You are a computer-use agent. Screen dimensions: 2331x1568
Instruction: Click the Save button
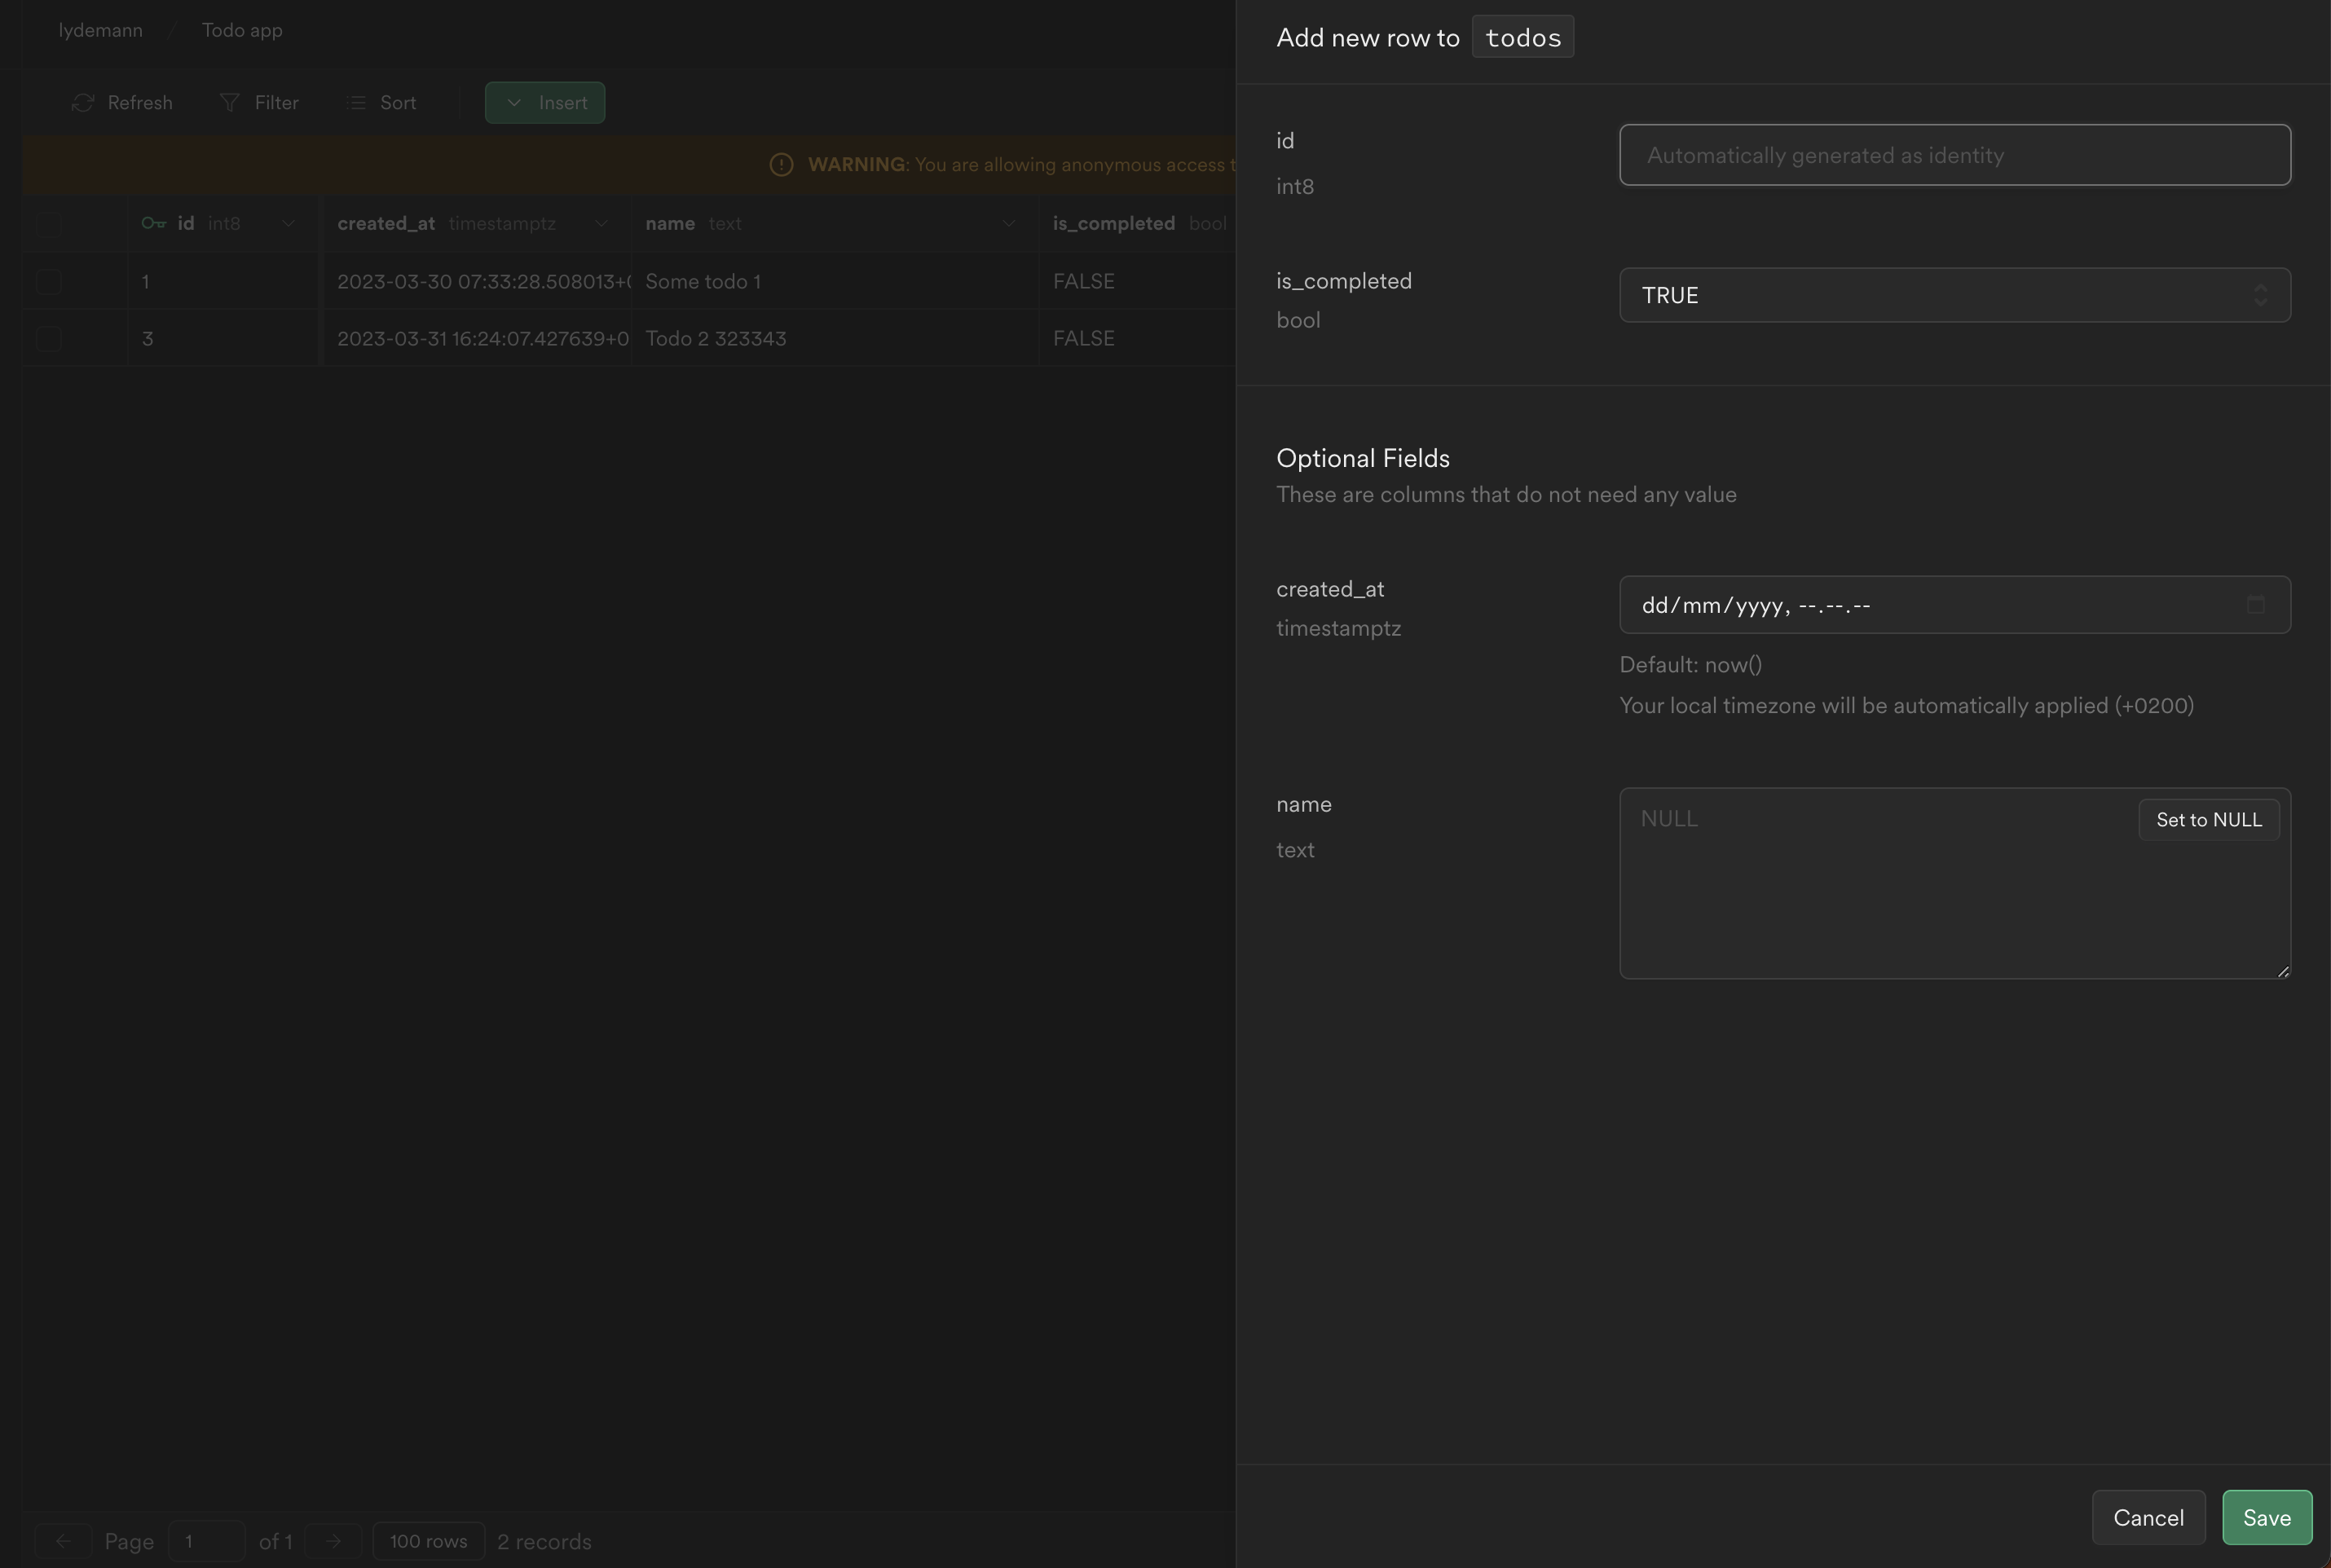2266,1517
